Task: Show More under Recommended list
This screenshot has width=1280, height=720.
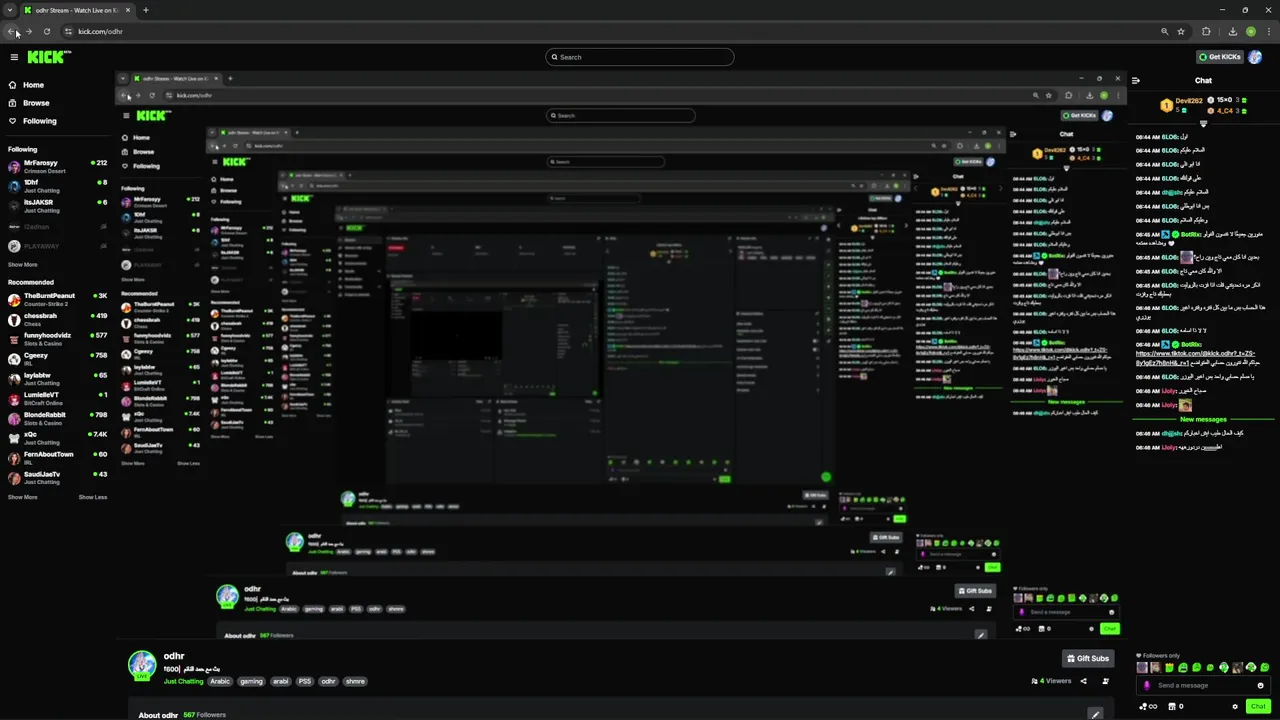Action: [22, 497]
